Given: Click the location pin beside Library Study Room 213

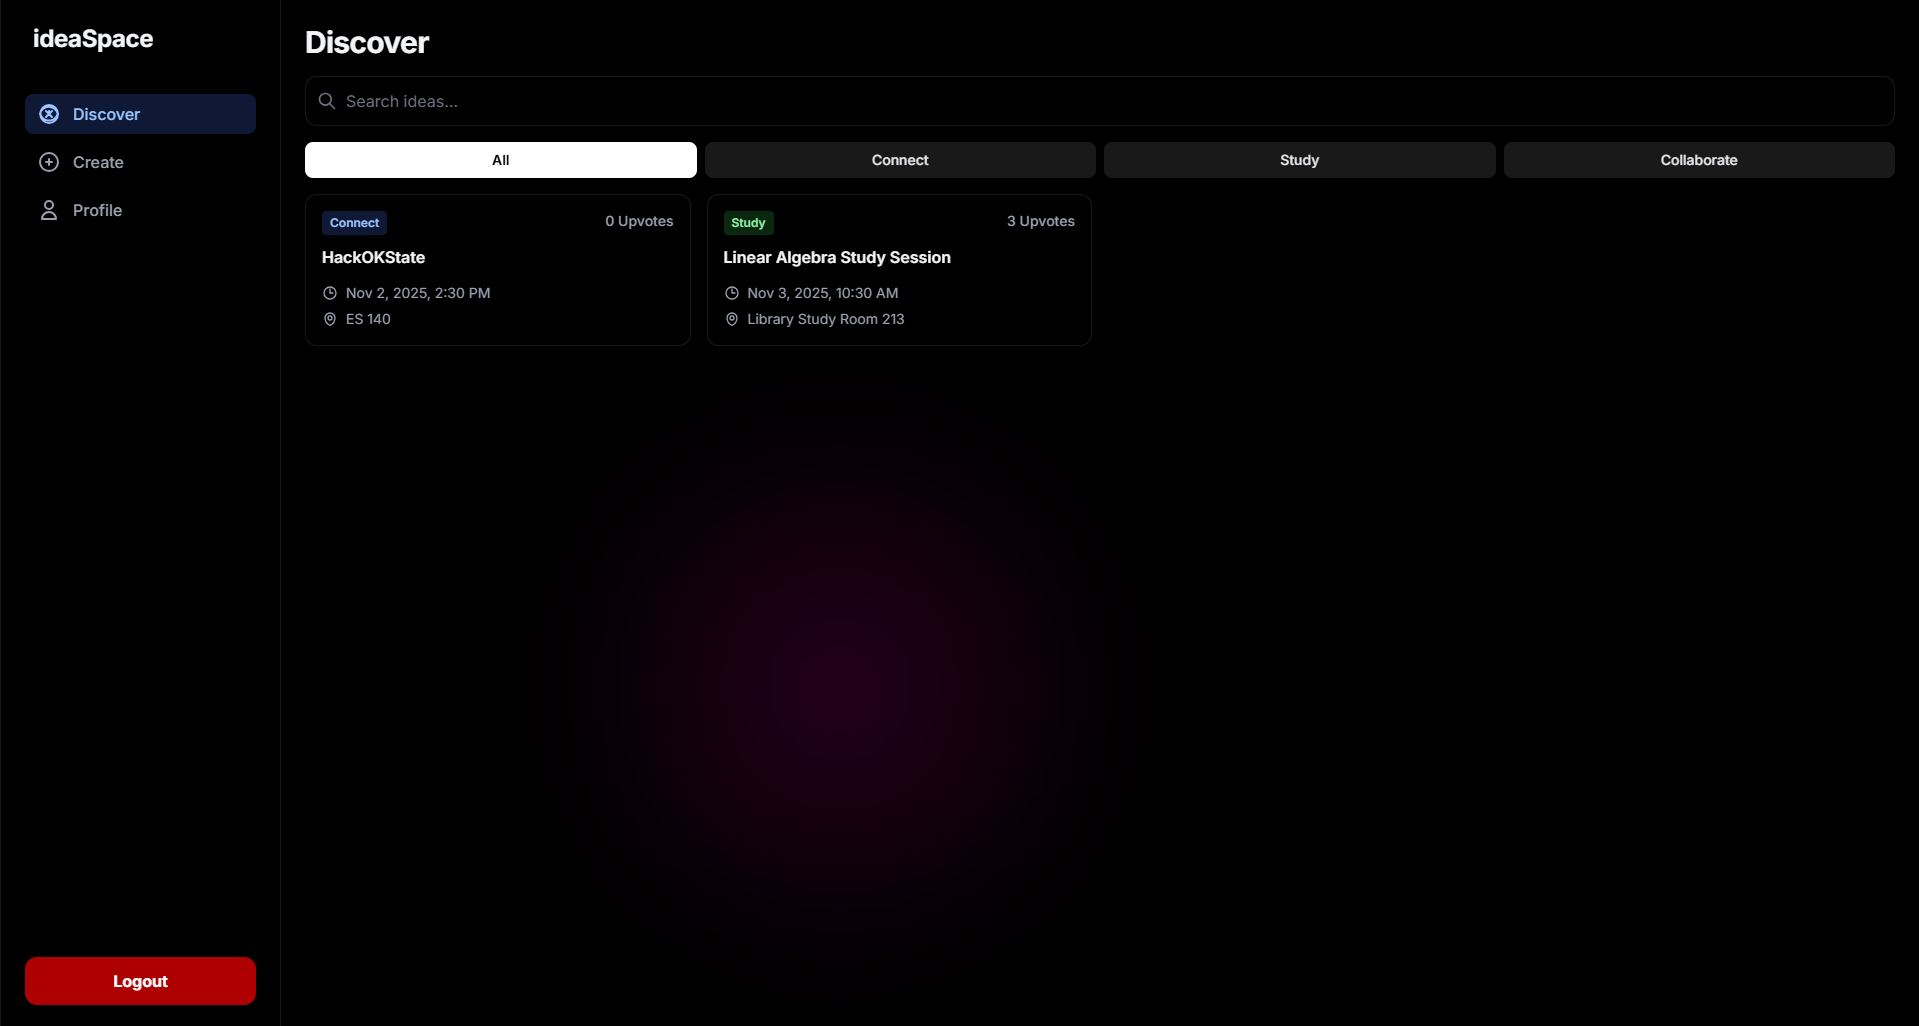Looking at the screenshot, I should pos(732,319).
